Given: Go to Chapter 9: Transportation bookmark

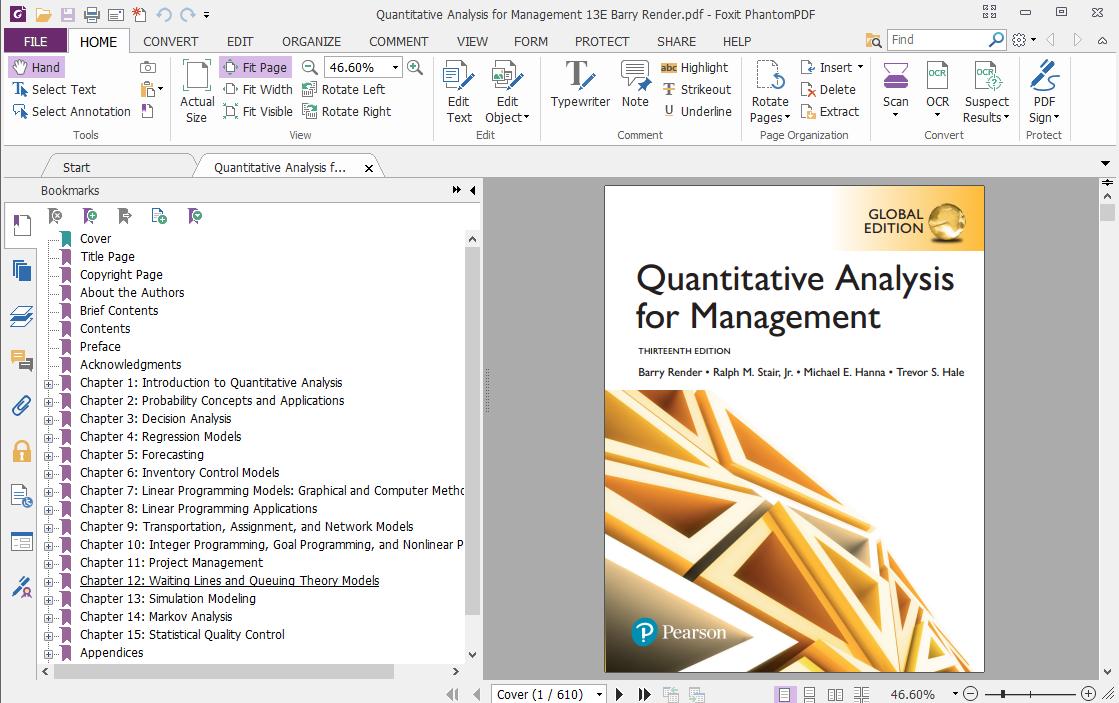Looking at the screenshot, I should coord(246,527).
